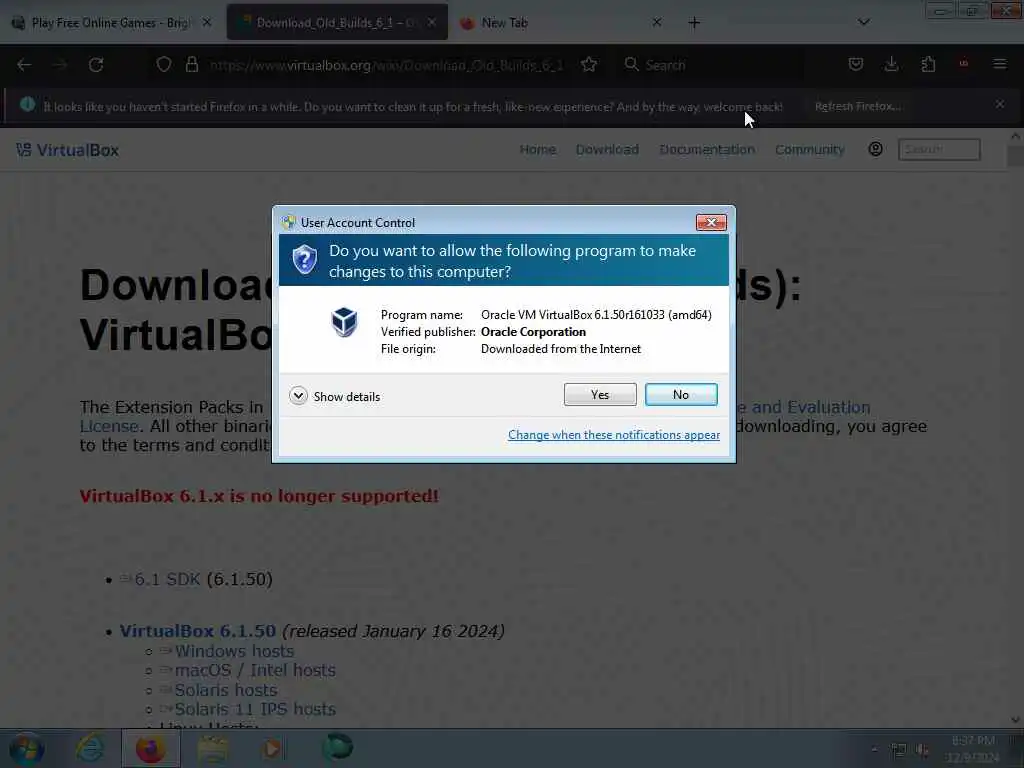This screenshot has height=768, width=1024.
Task: Click the tracking protection shield icon
Action: click(x=164, y=65)
